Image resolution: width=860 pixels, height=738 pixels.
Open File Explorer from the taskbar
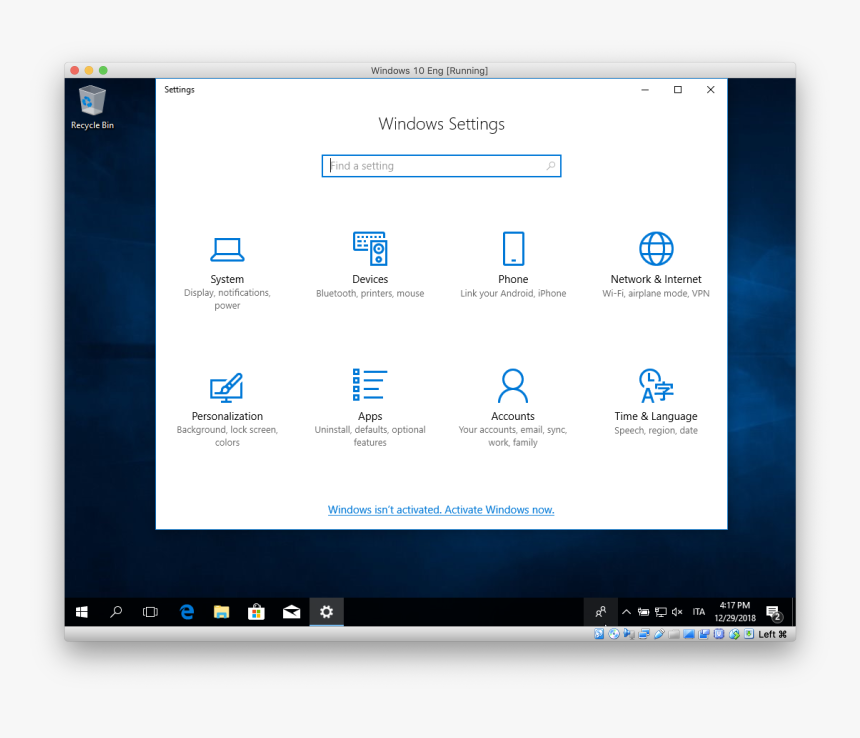221,612
